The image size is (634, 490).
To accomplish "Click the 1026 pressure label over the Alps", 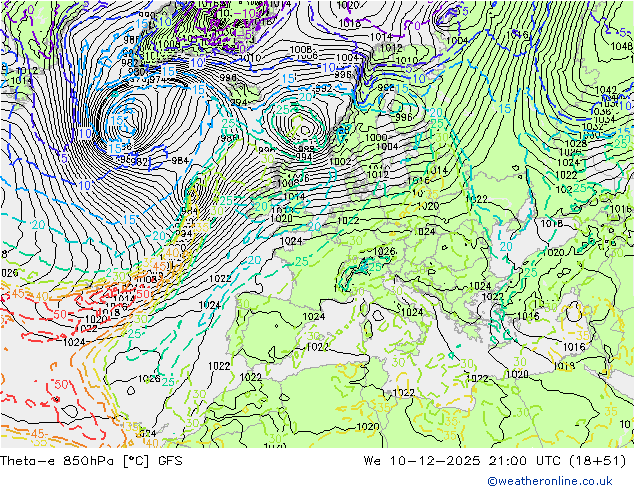I will 384,251.
